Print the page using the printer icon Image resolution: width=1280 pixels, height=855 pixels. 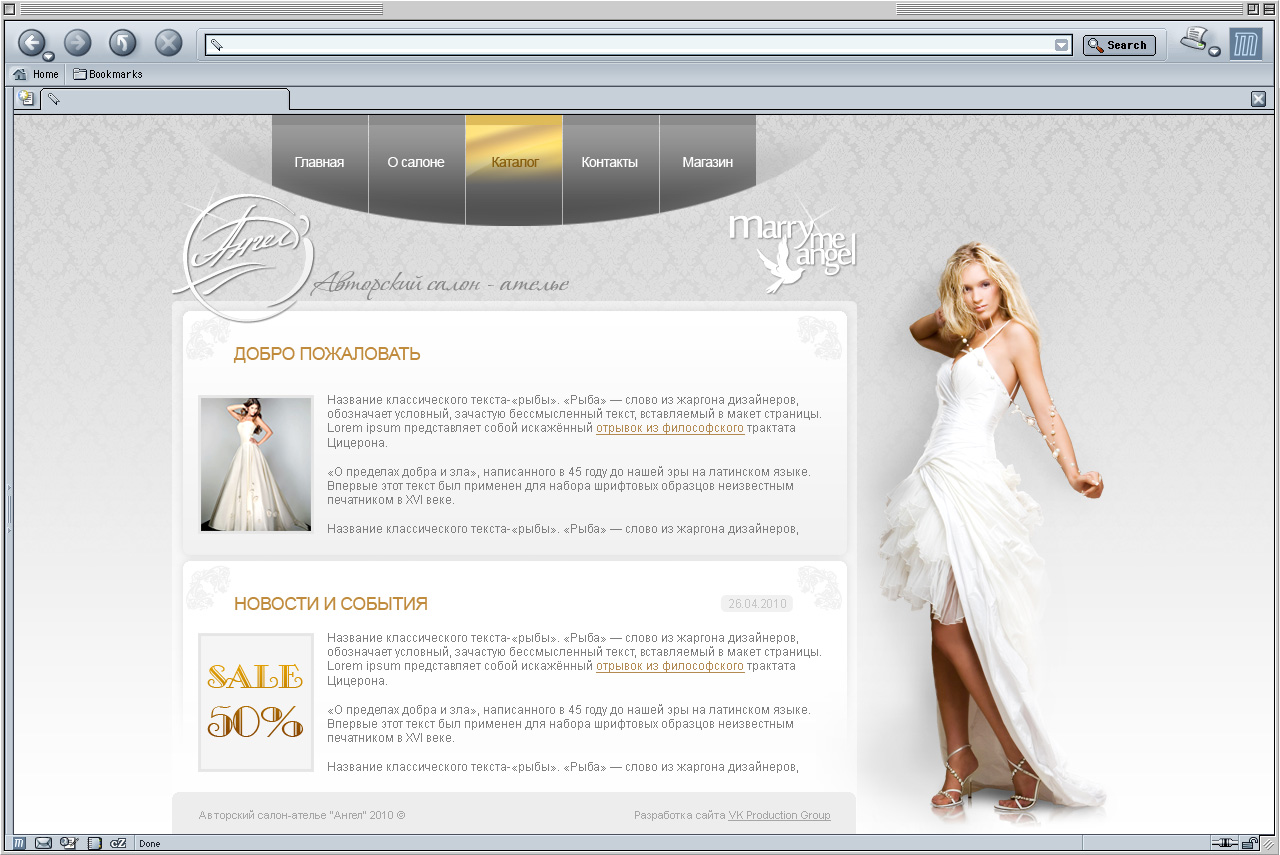pos(1194,40)
